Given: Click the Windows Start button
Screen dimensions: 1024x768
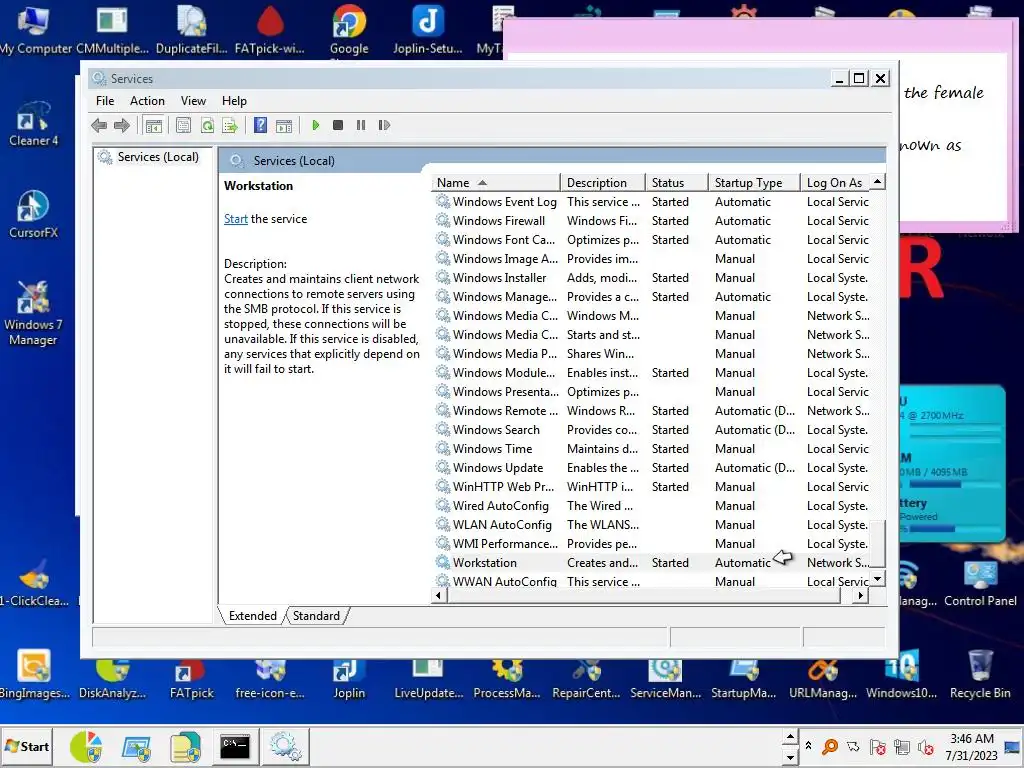Looking at the screenshot, I should click(x=27, y=746).
